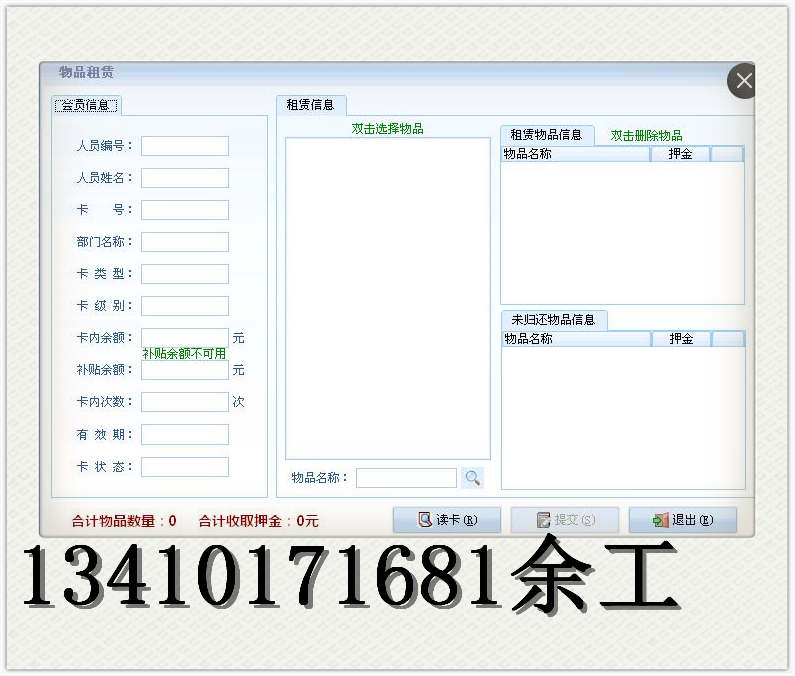Click the 卡内余额 field
Image resolution: width=795 pixels, height=676 pixels.
[x=185, y=337]
